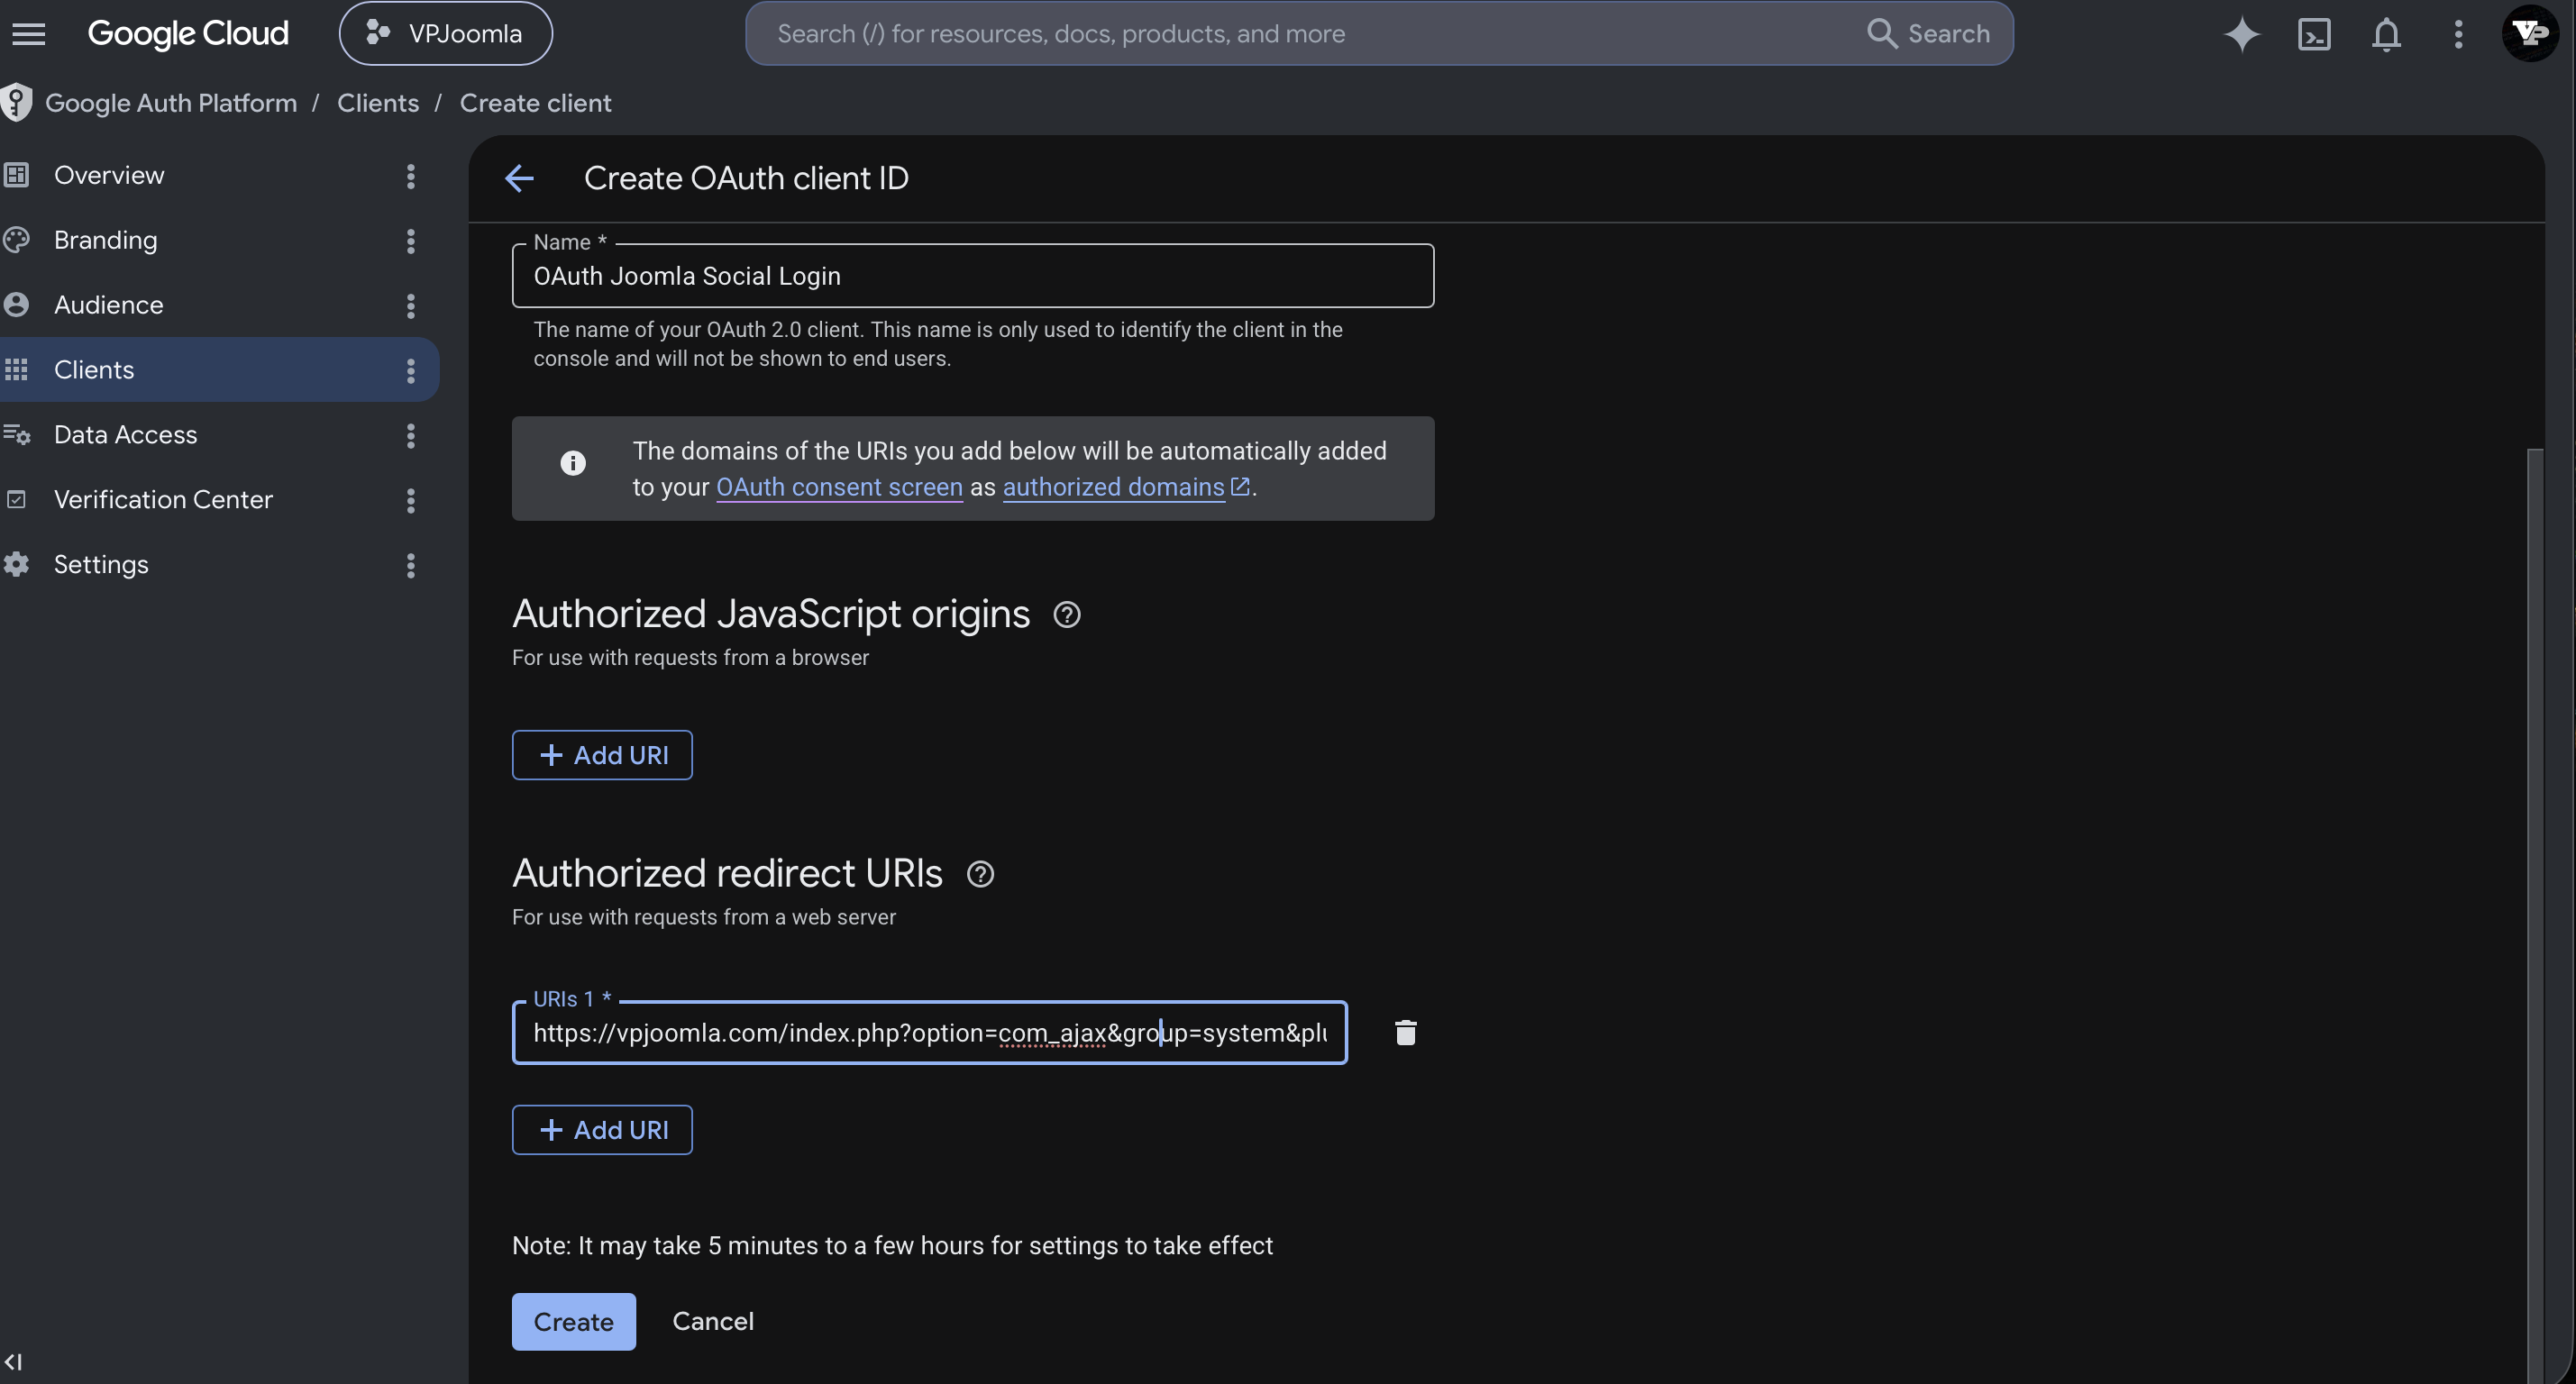Delete URIs 1 with trash icon
The image size is (2576, 1384).
(1405, 1033)
